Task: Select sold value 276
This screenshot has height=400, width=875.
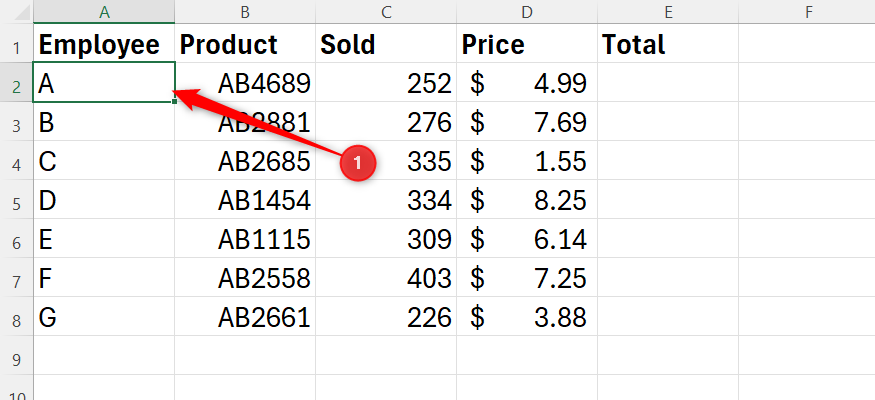Action: pyautogui.click(x=386, y=122)
